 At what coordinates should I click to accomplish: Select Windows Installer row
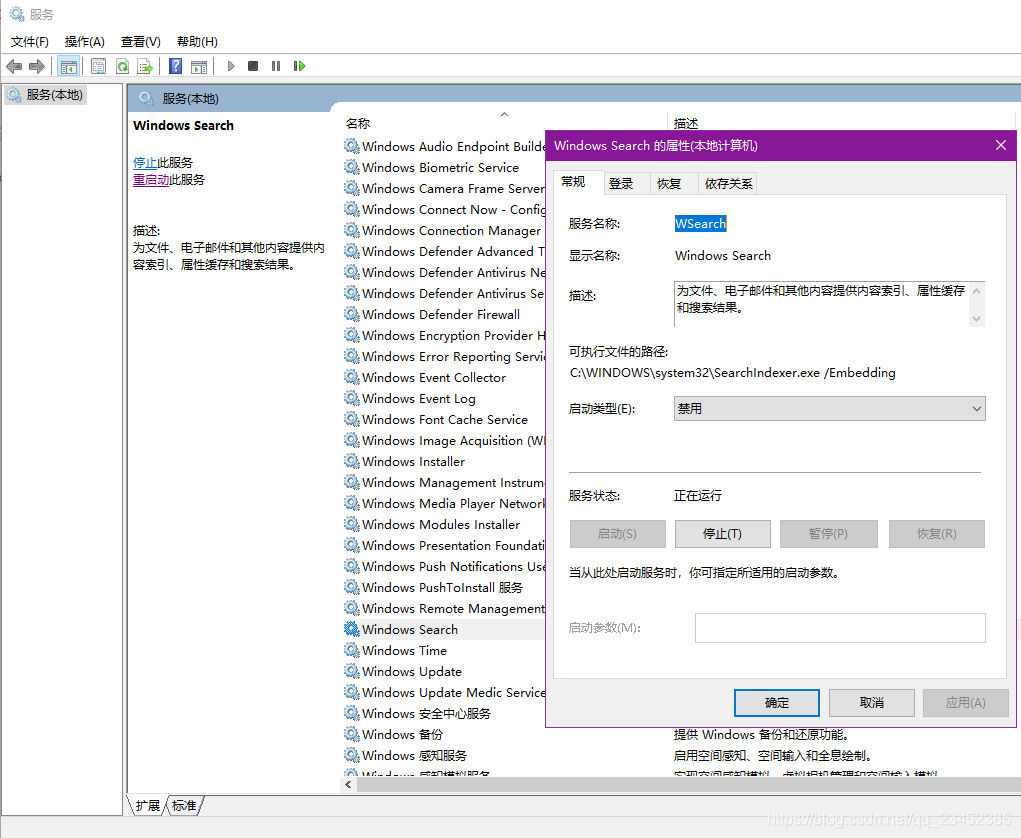445,462
